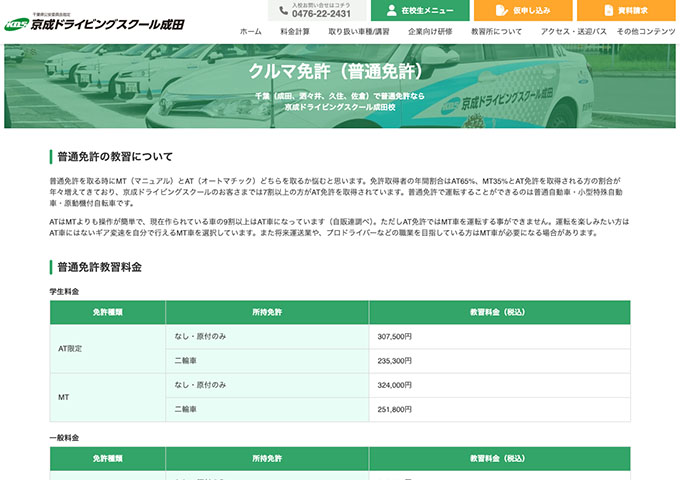The width and height of the screenshot is (680, 480).
Task: Open the 仮申し込み application button
Action: (x=523, y=10)
